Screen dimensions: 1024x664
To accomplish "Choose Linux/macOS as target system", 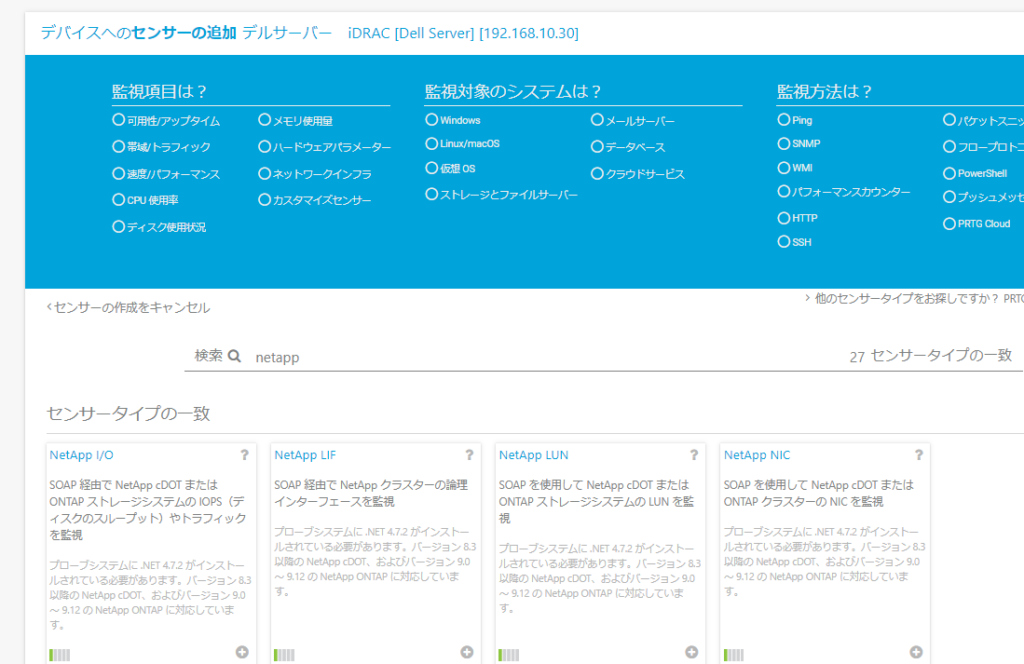I will pos(432,144).
